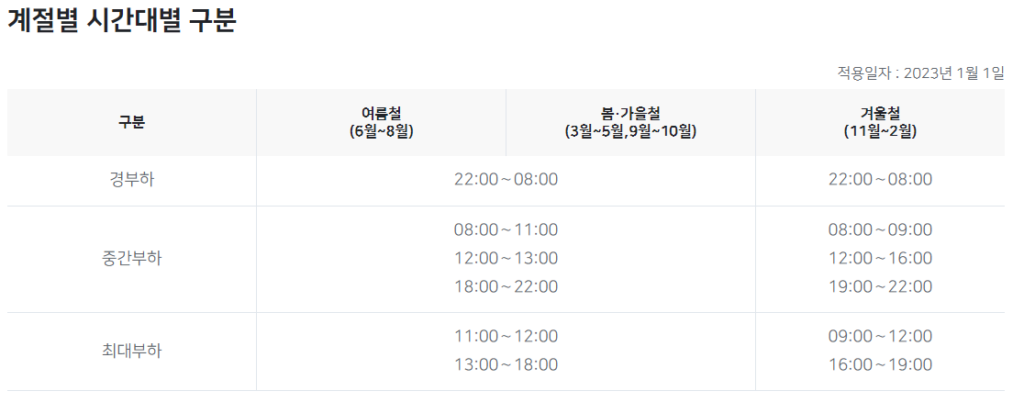1024x402 pixels.
Task: Click the 봄·가을철 column header
Action: 630,122
